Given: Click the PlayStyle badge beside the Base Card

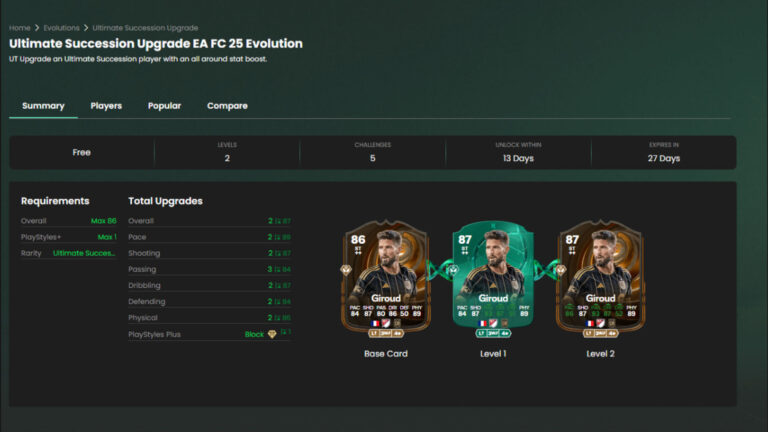Looking at the screenshot, I should (x=346, y=270).
